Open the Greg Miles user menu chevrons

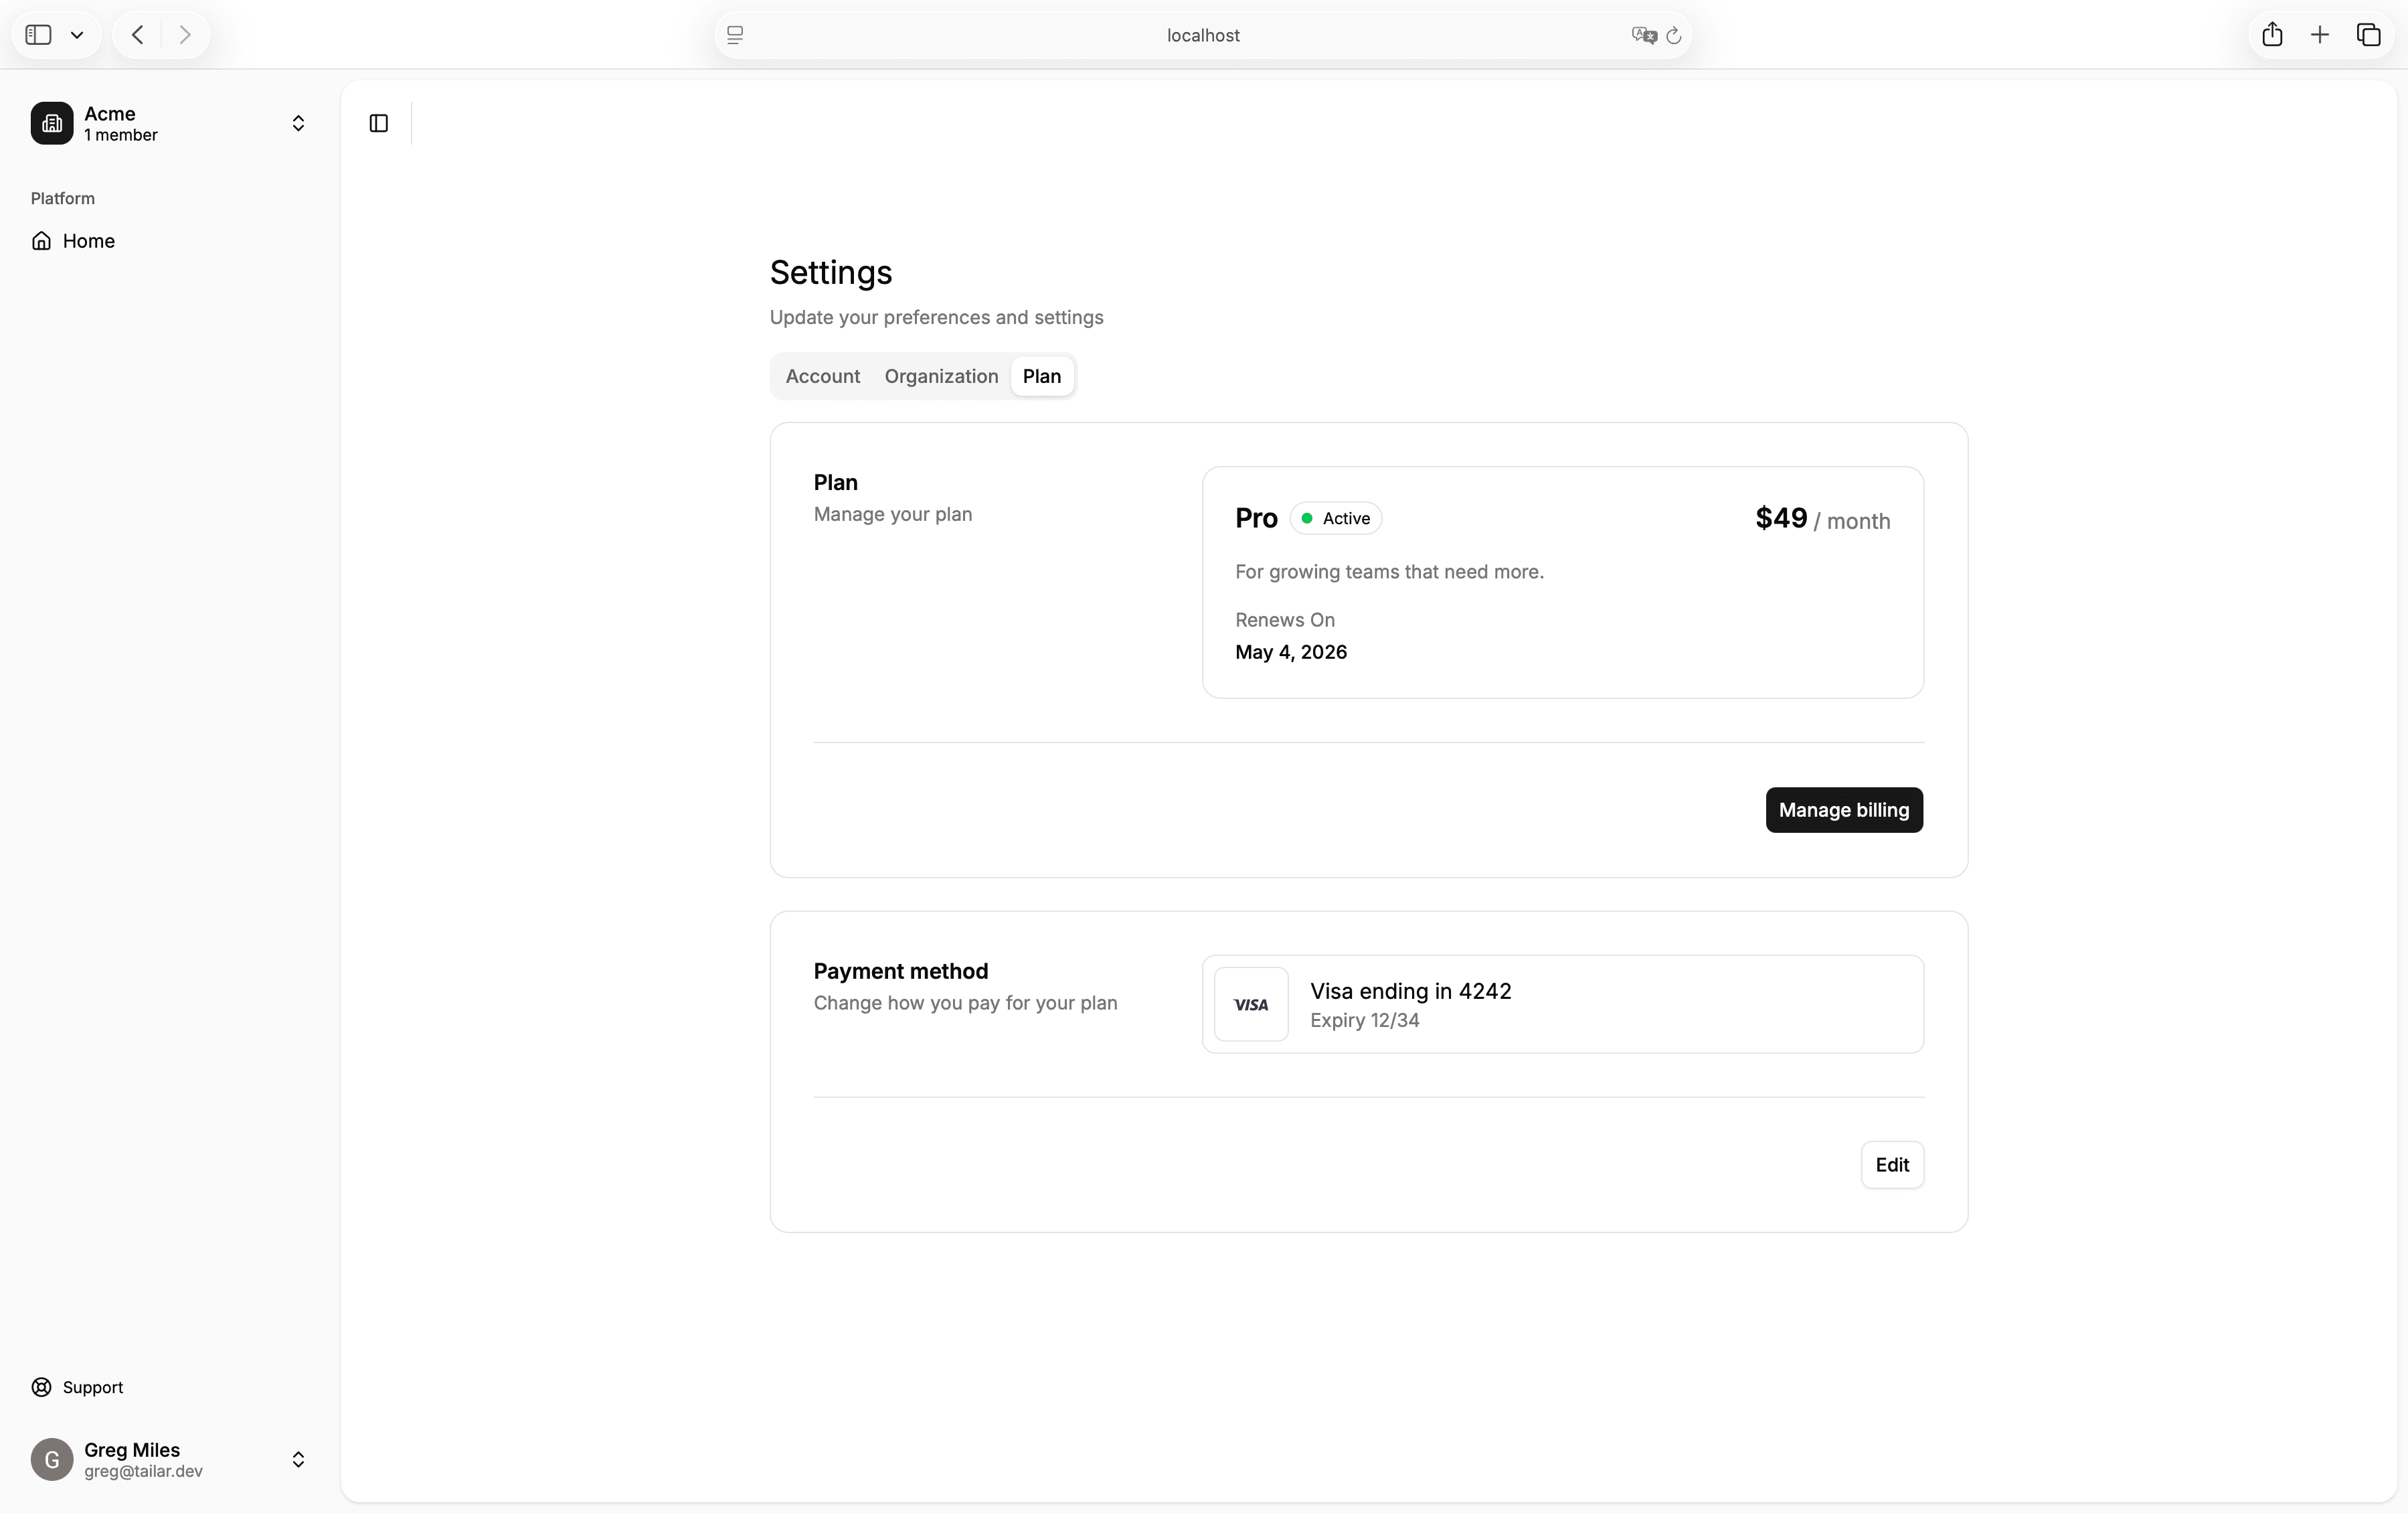(298, 1459)
